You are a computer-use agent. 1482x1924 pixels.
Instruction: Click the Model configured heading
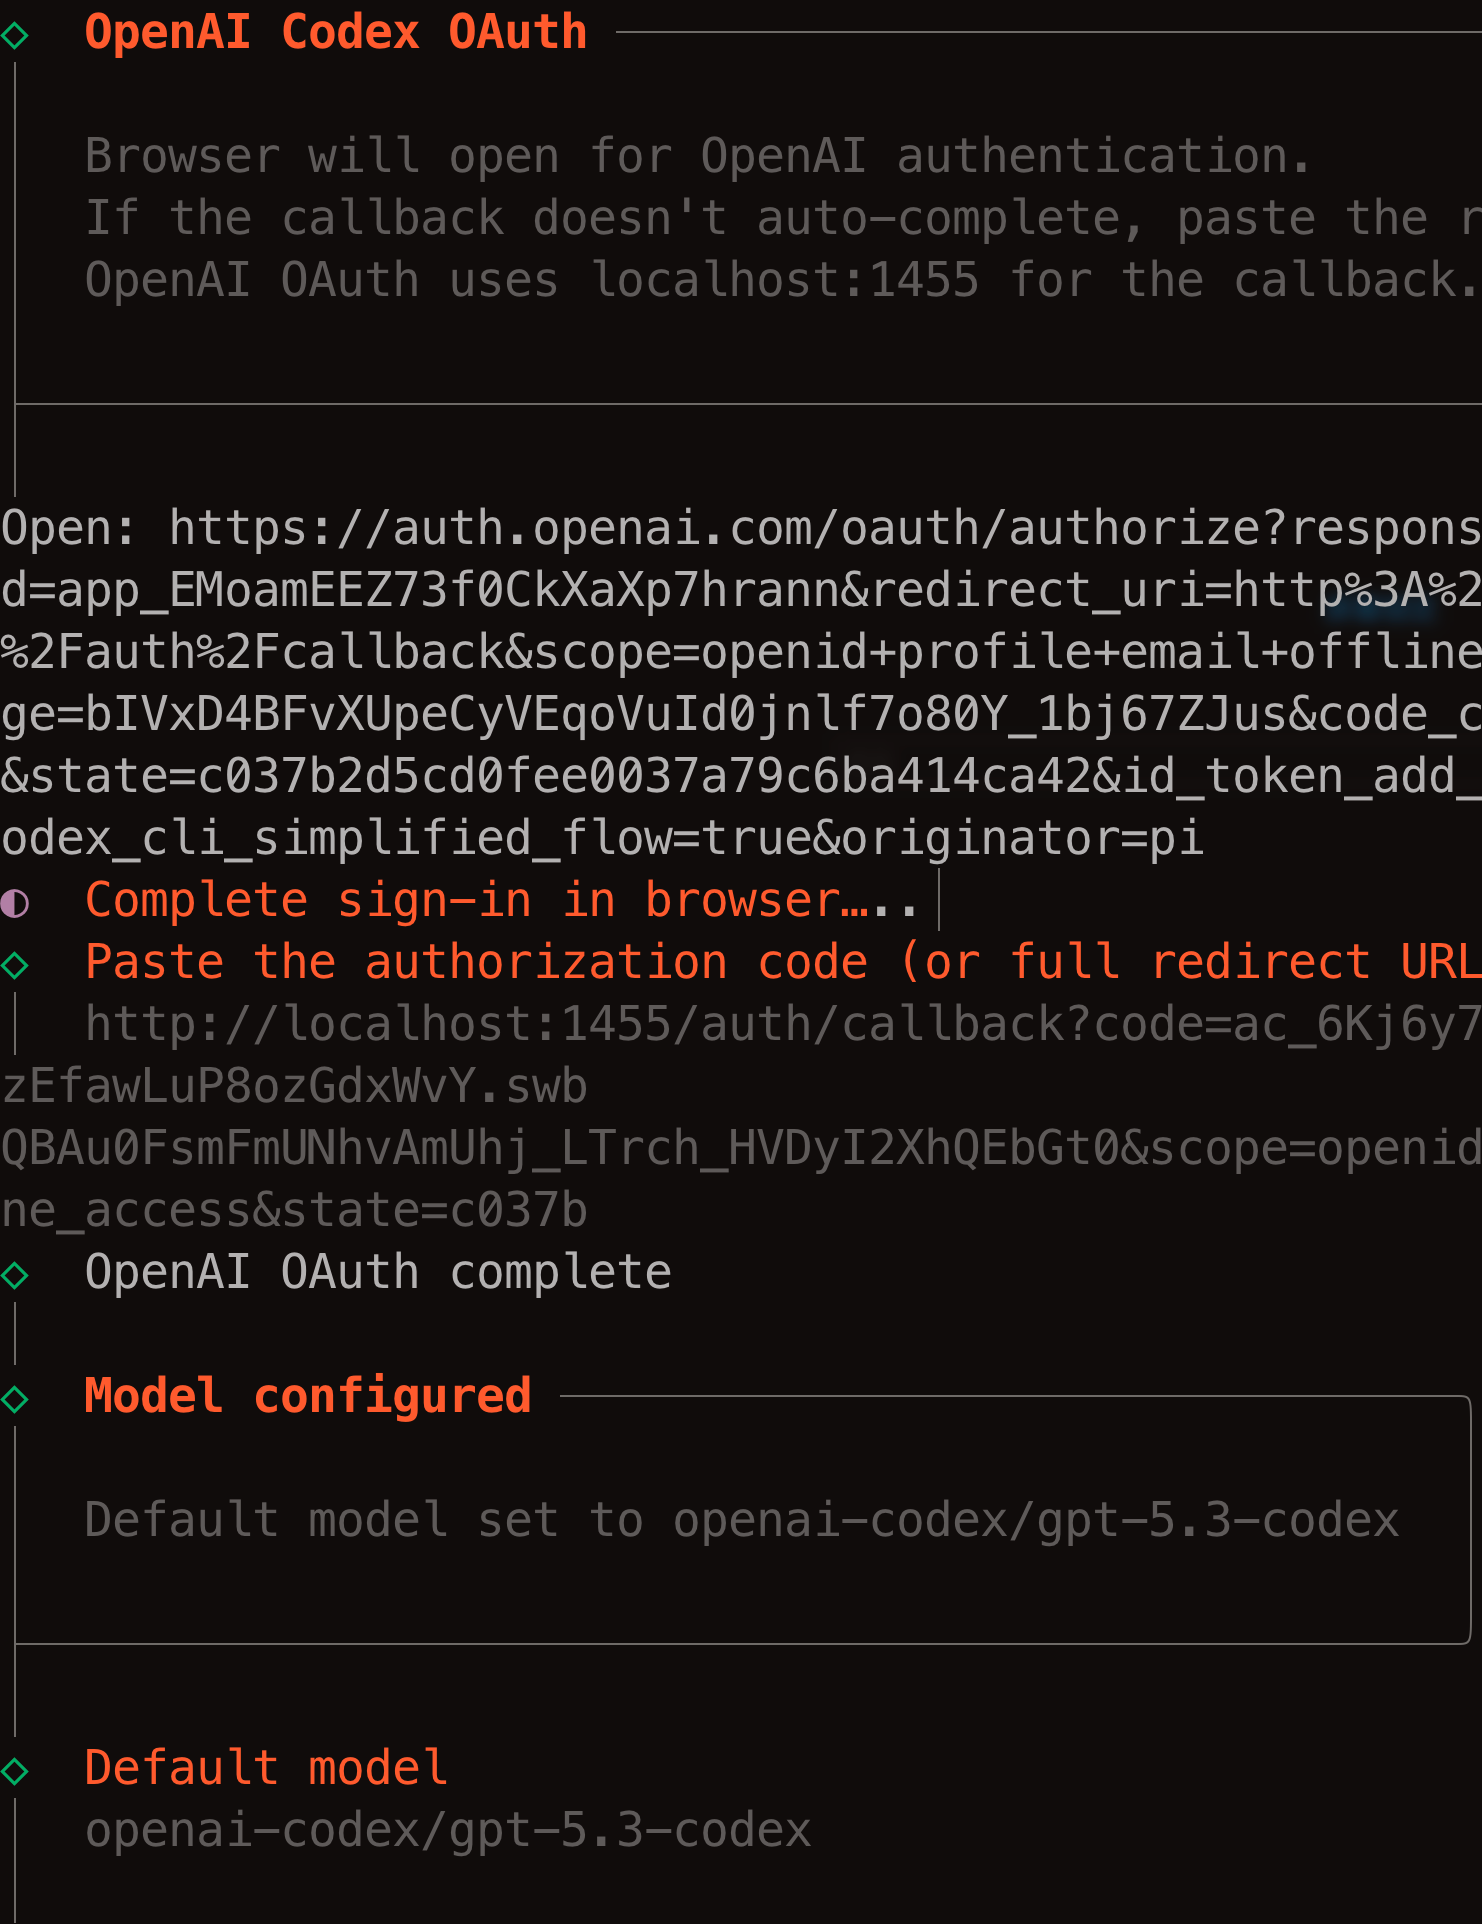307,1397
